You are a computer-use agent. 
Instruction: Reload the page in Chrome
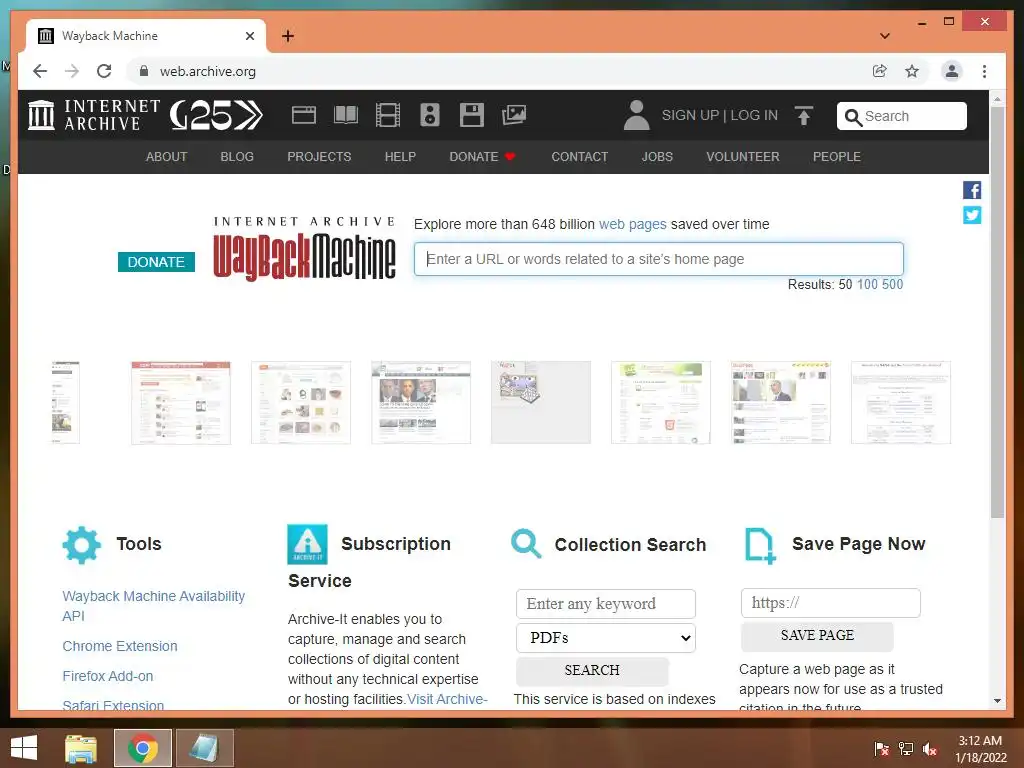click(104, 71)
